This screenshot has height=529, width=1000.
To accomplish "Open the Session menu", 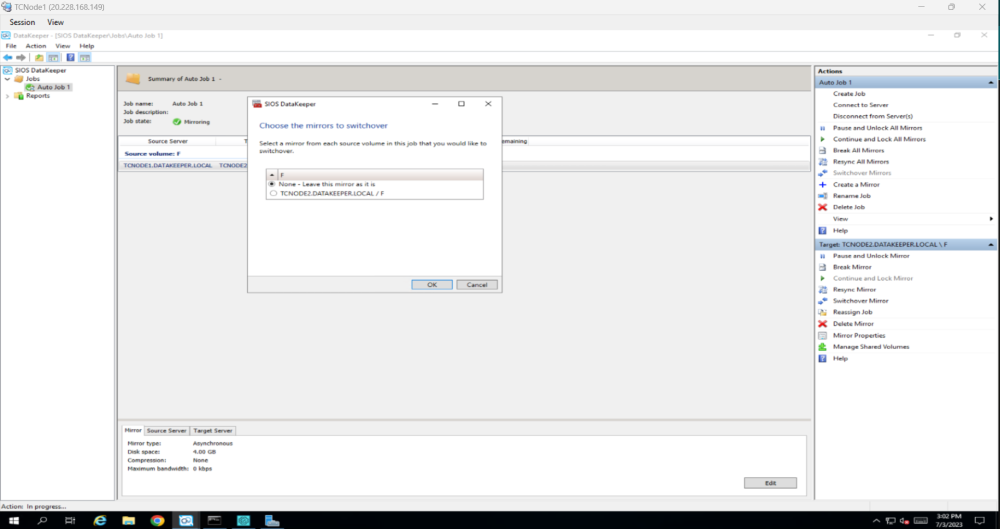I will [22, 22].
